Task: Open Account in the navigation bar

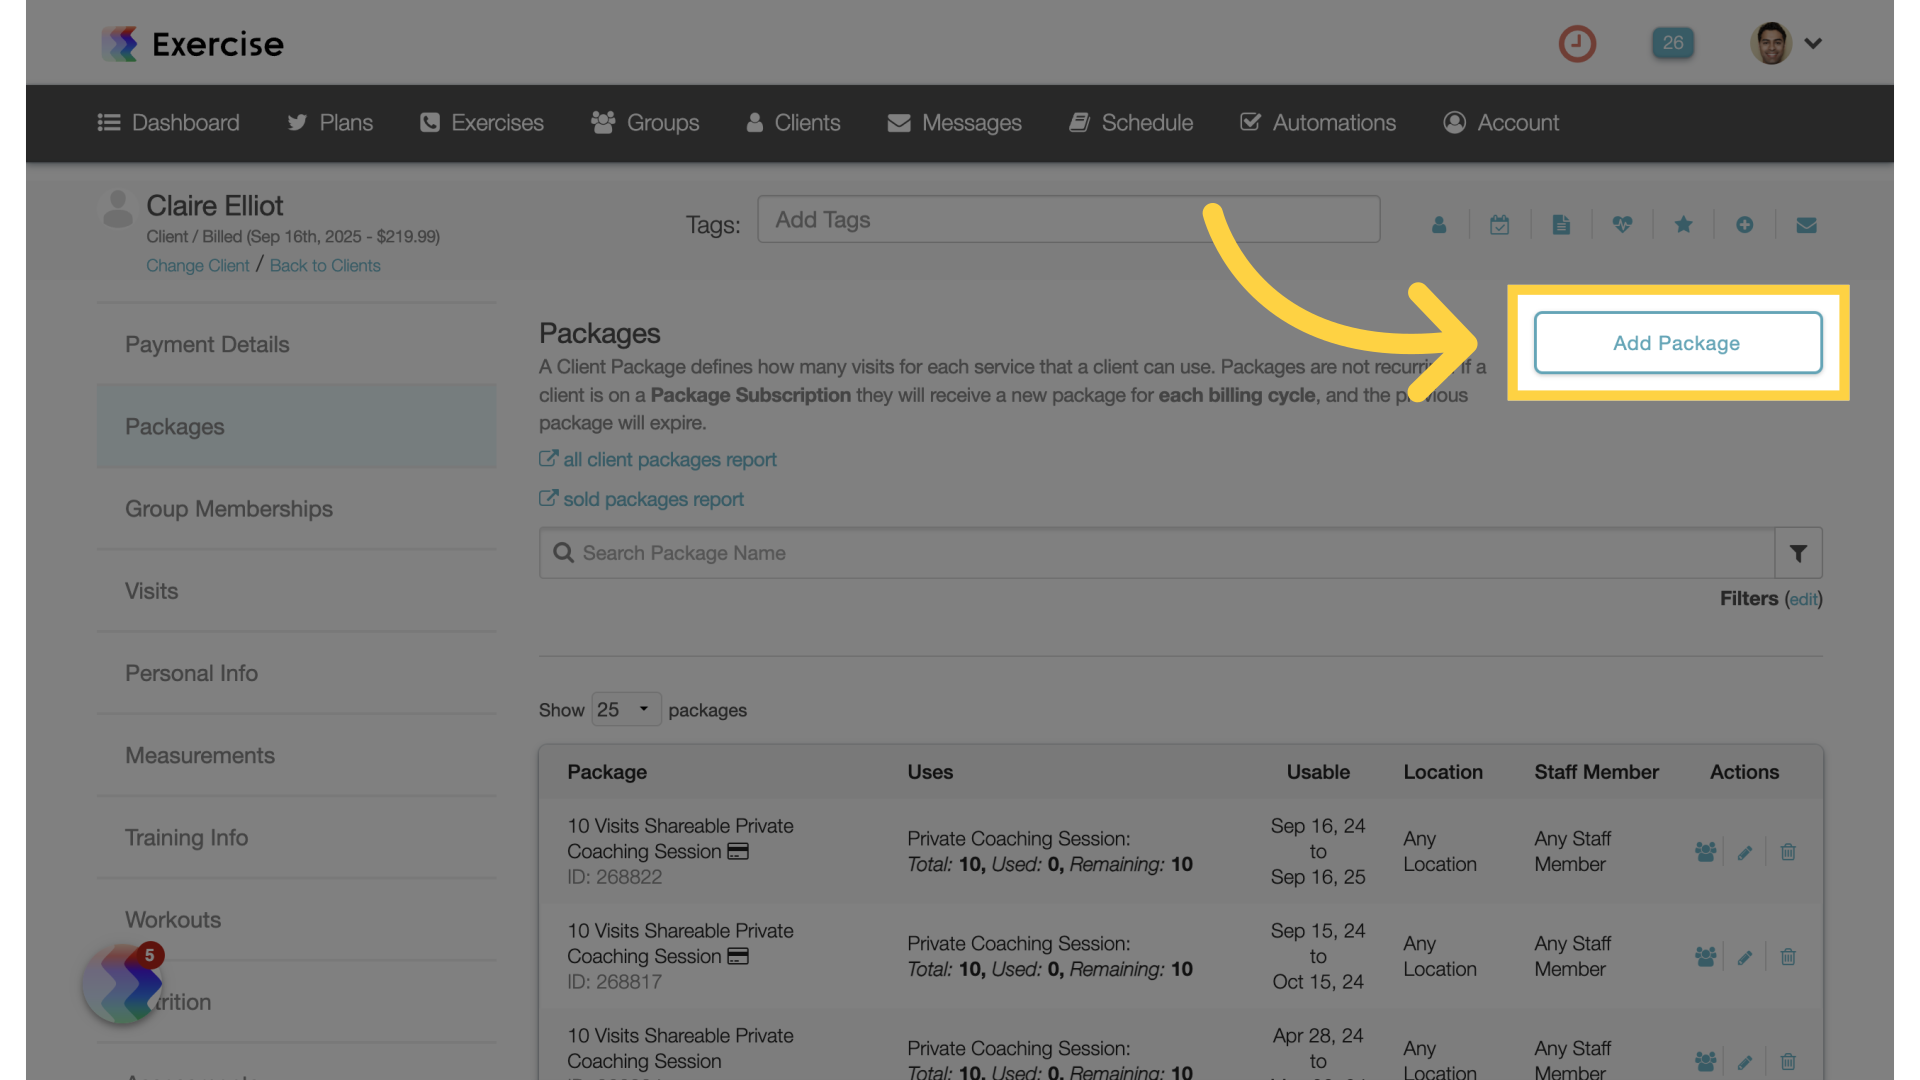Action: 1501,122
